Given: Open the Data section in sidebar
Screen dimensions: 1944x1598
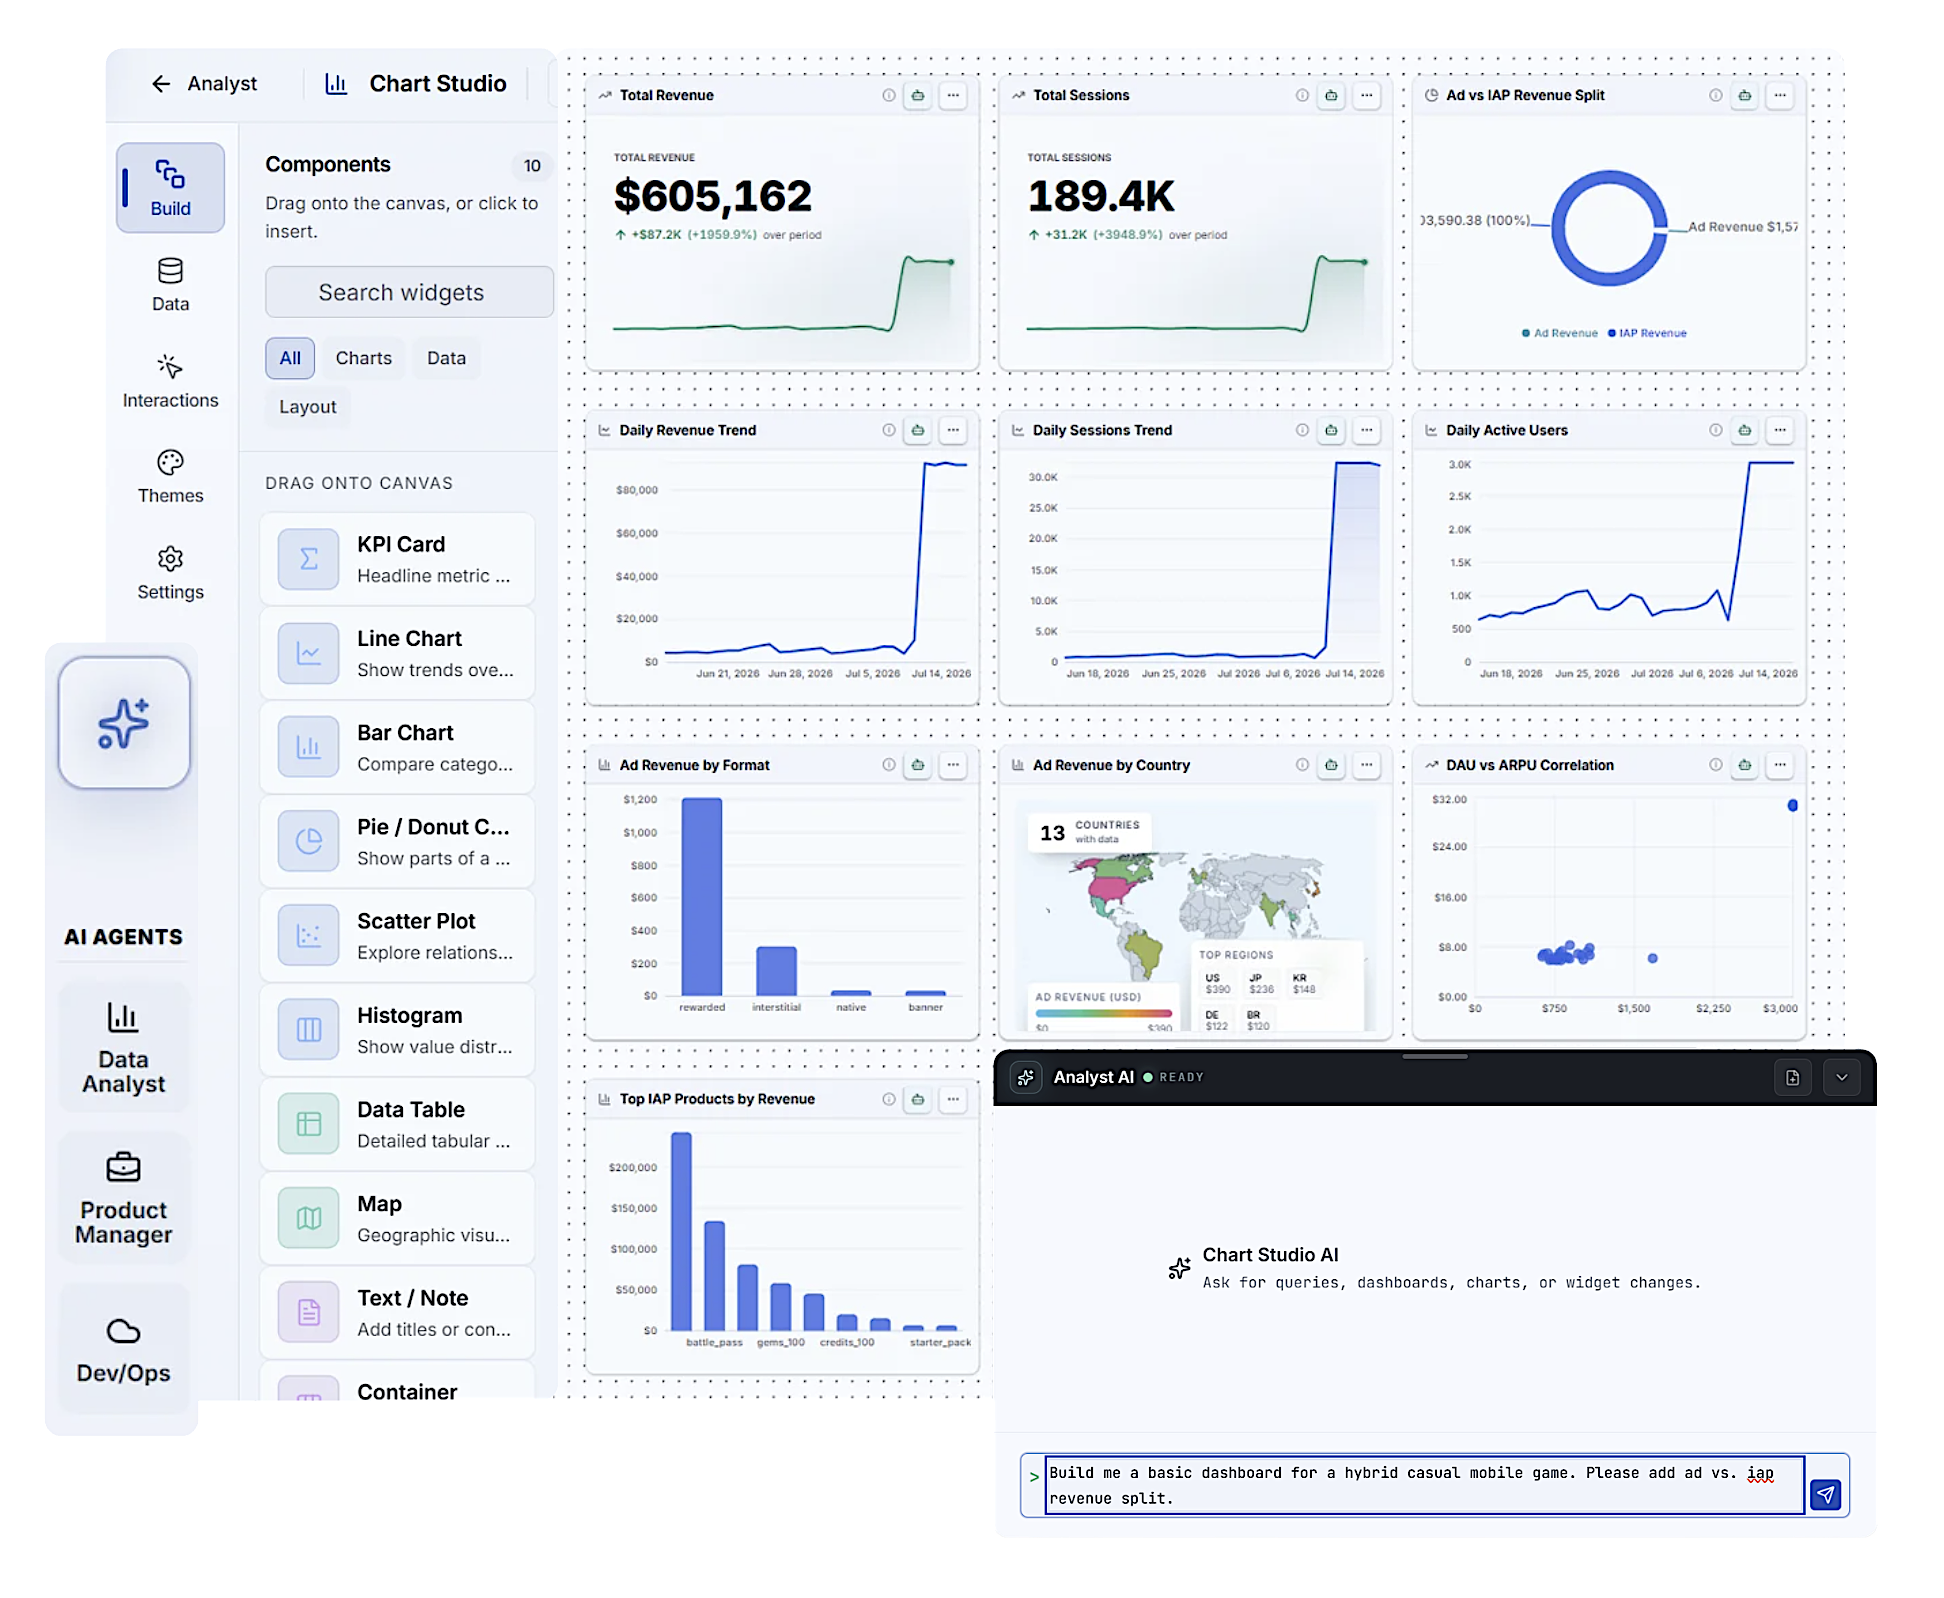Looking at the screenshot, I should click(x=170, y=285).
